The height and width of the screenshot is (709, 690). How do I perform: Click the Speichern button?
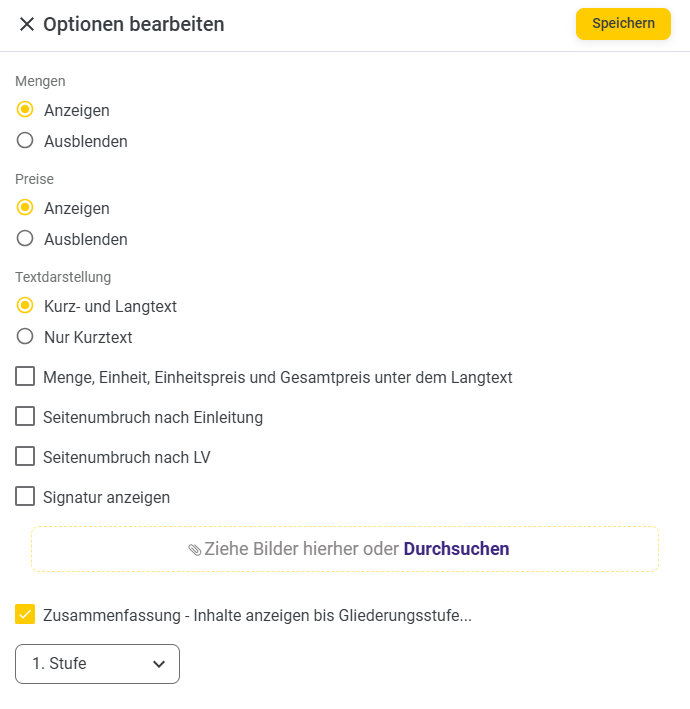click(x=623, y=24)
